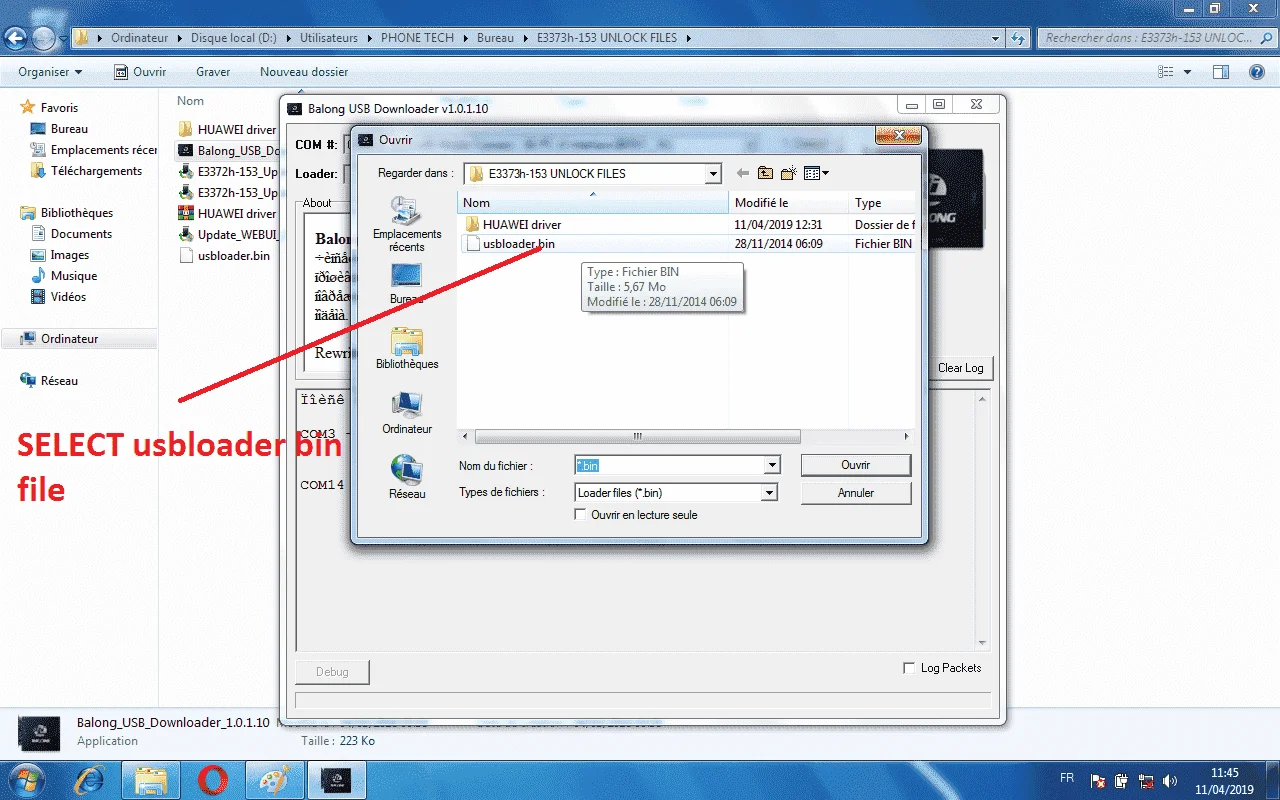Click the file list horizontal scrollbar
The height and width of the screenshot is (800, 1280).
(x=637, y=437)
